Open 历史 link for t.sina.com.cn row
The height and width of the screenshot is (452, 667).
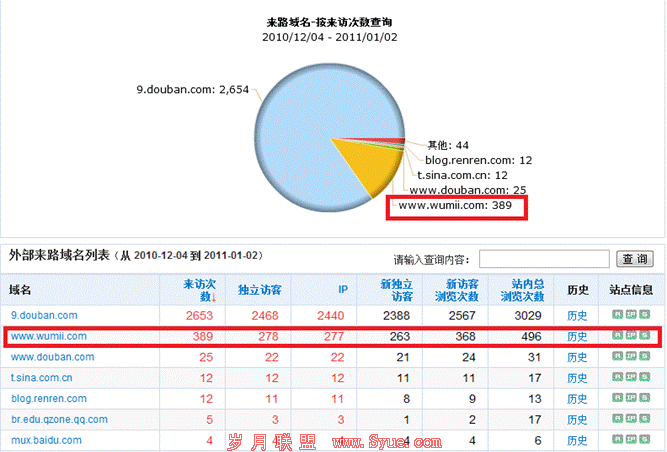coord(577,378)
